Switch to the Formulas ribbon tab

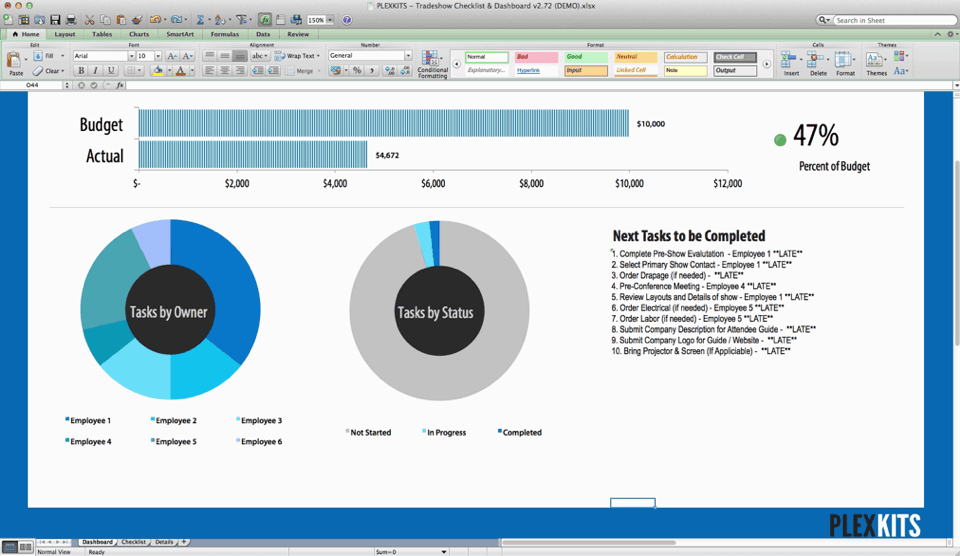[x=224, y=34]
